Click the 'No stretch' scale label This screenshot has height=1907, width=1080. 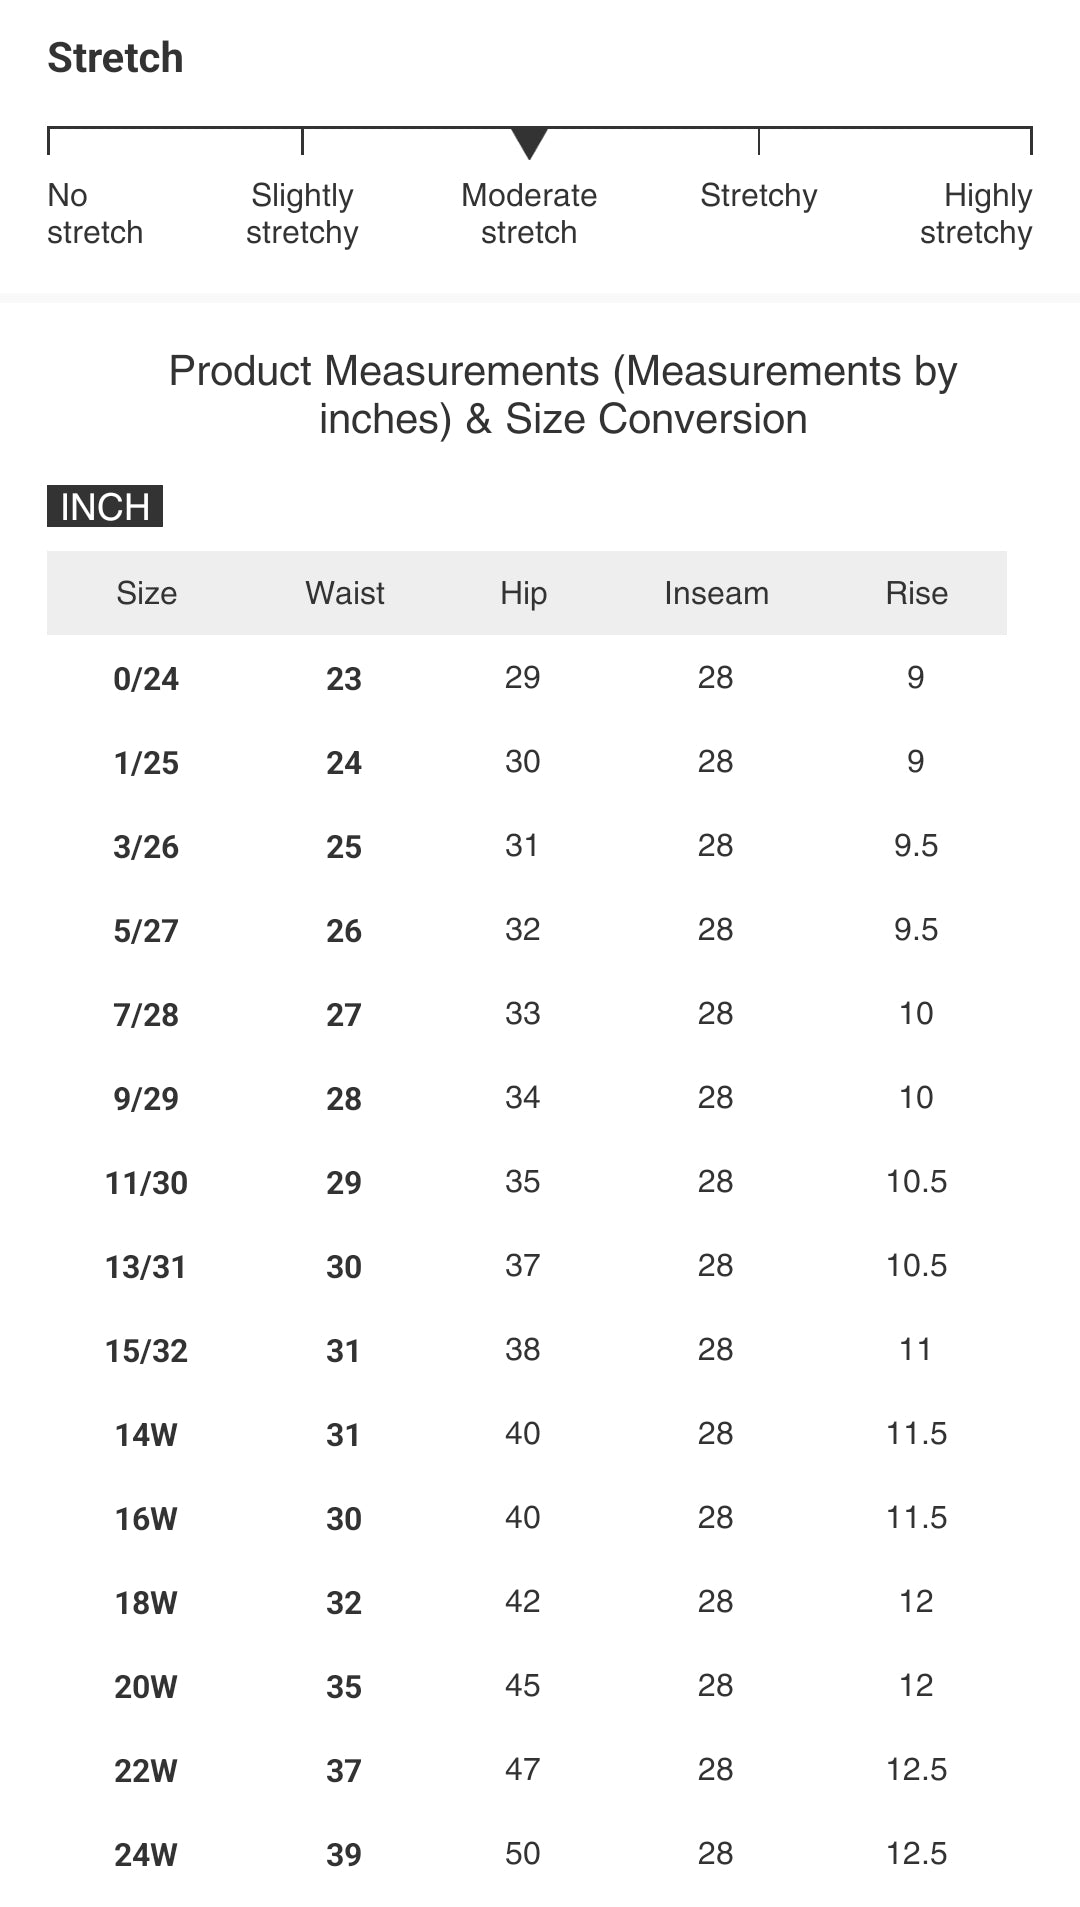(x=95, y=214)
